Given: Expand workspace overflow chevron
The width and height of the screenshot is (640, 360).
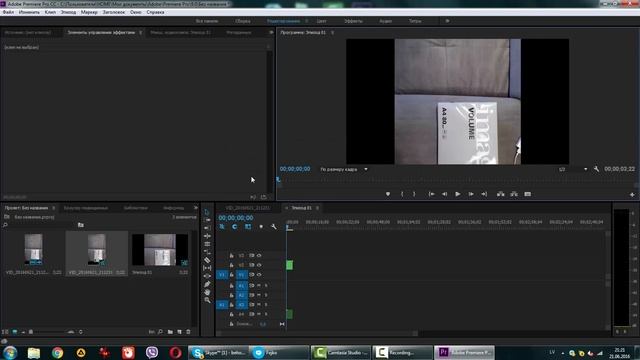Looking at the screenshot, I should [447, 21].
